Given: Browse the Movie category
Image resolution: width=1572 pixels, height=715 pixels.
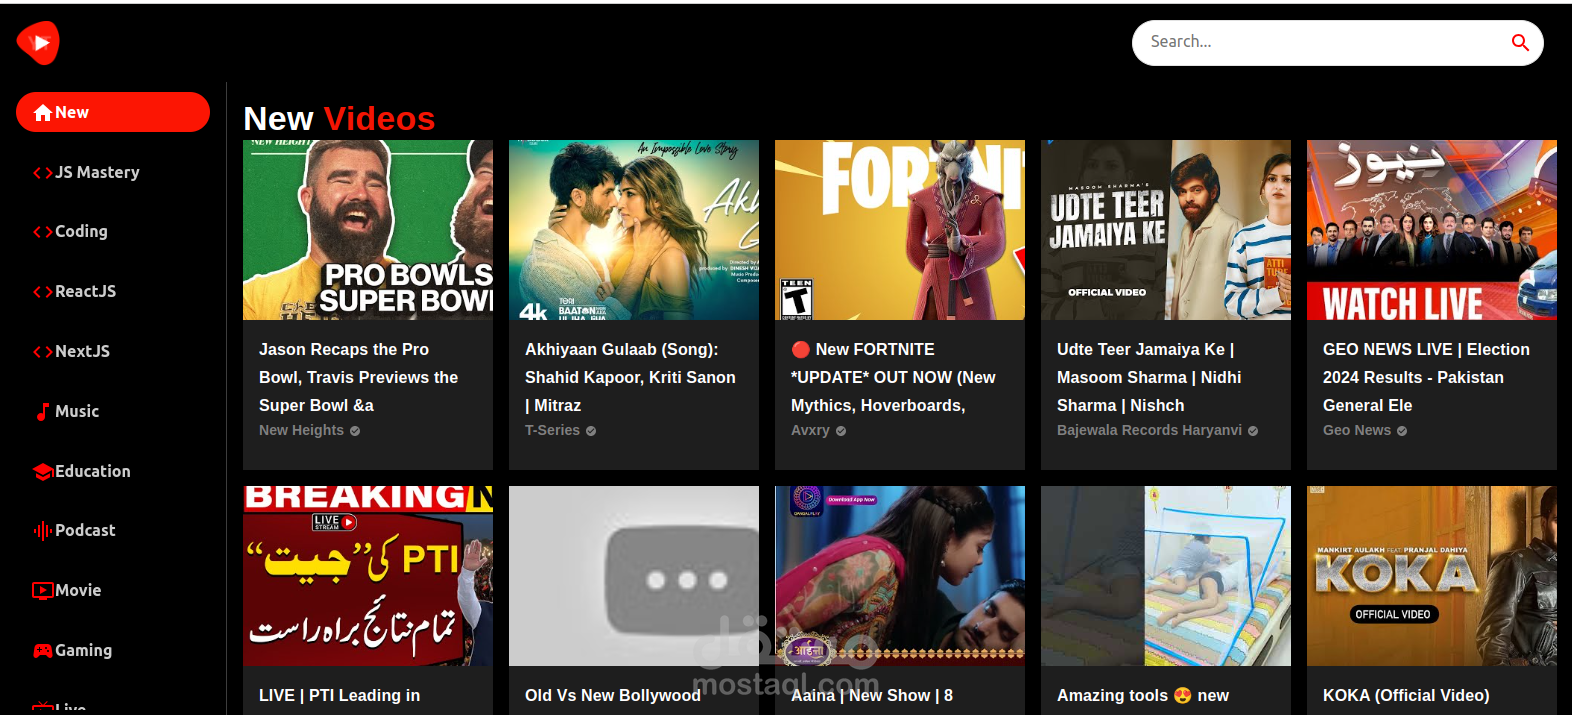Looking at the screenshot, I should click(113, 590).
